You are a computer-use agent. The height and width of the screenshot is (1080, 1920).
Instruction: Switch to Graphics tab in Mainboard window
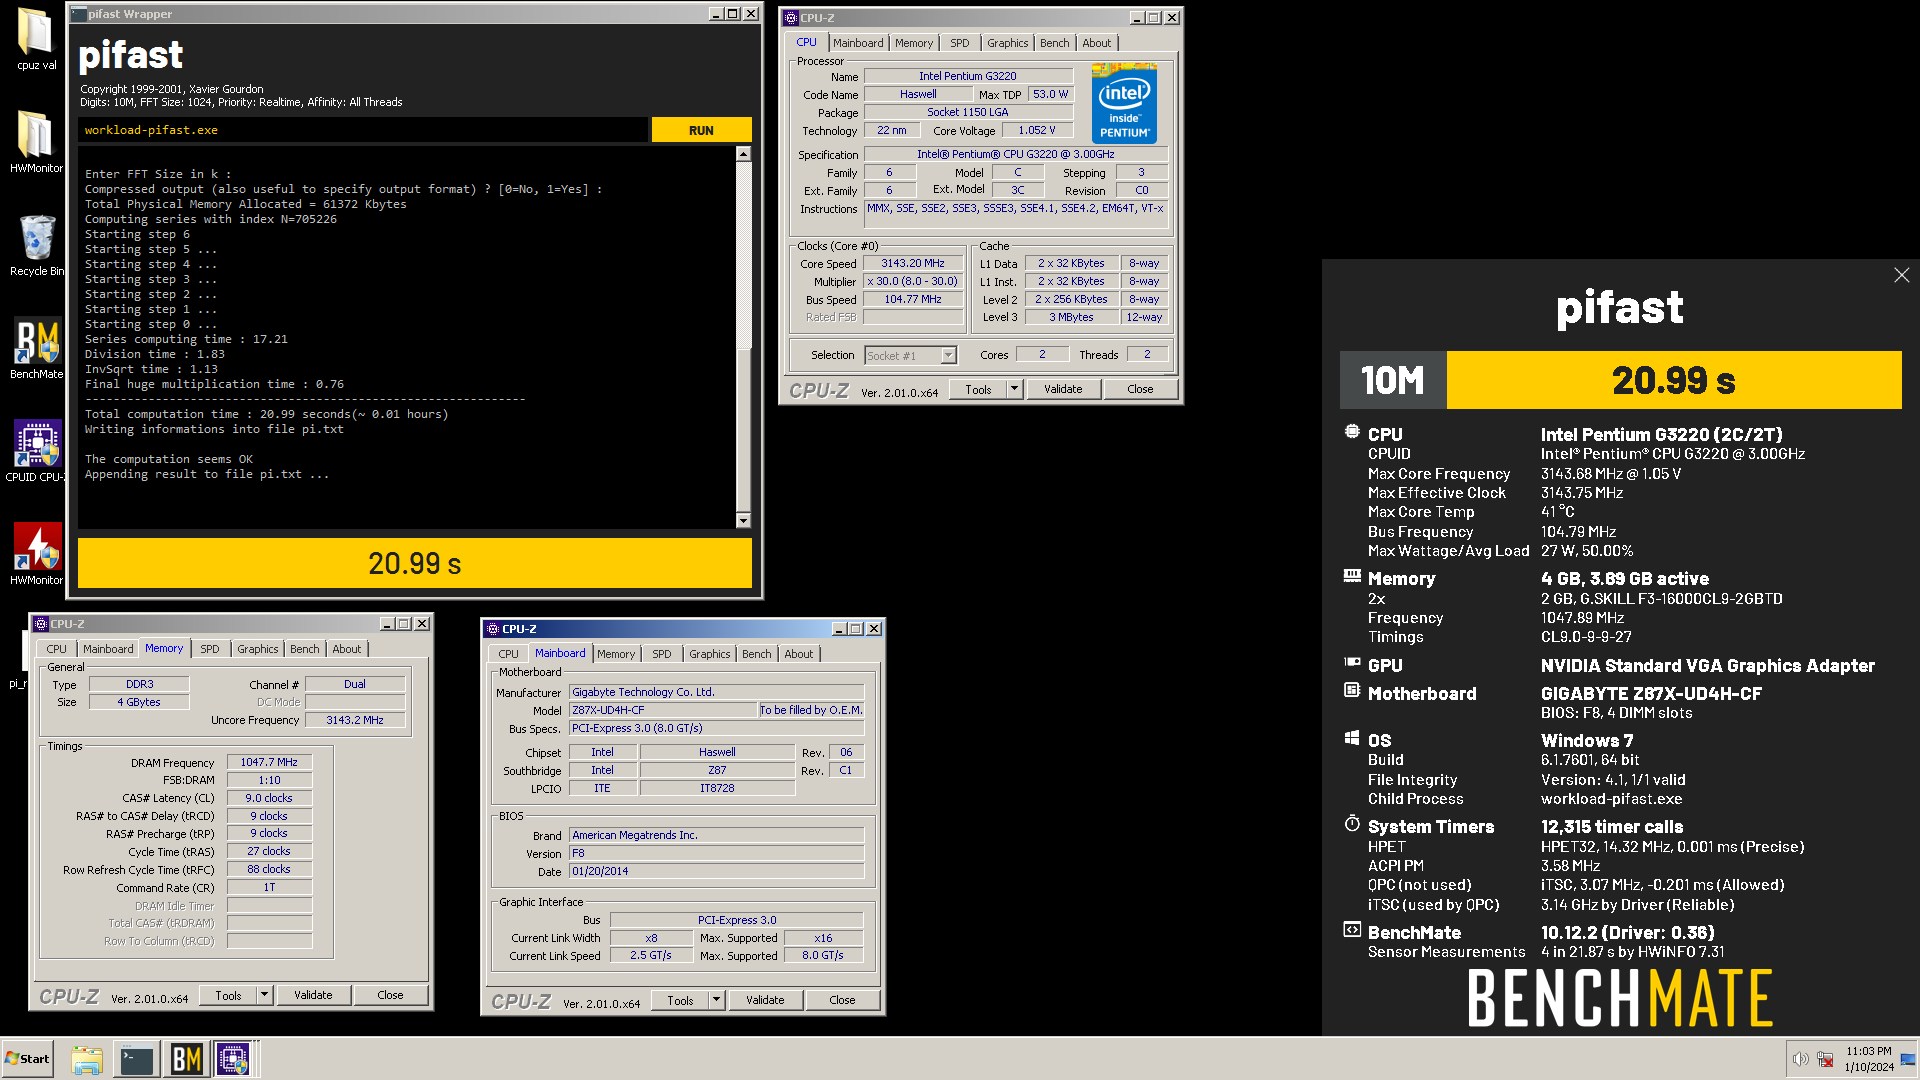[x=709, y=654]
